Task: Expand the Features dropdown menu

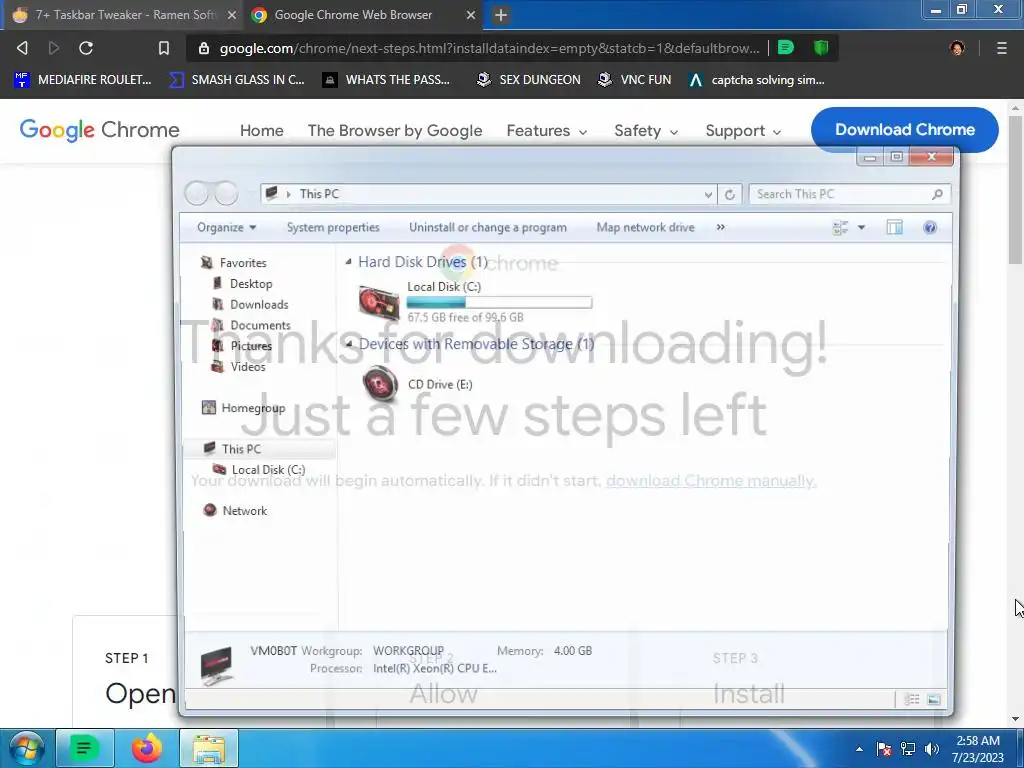Action: tap(547, 131)
